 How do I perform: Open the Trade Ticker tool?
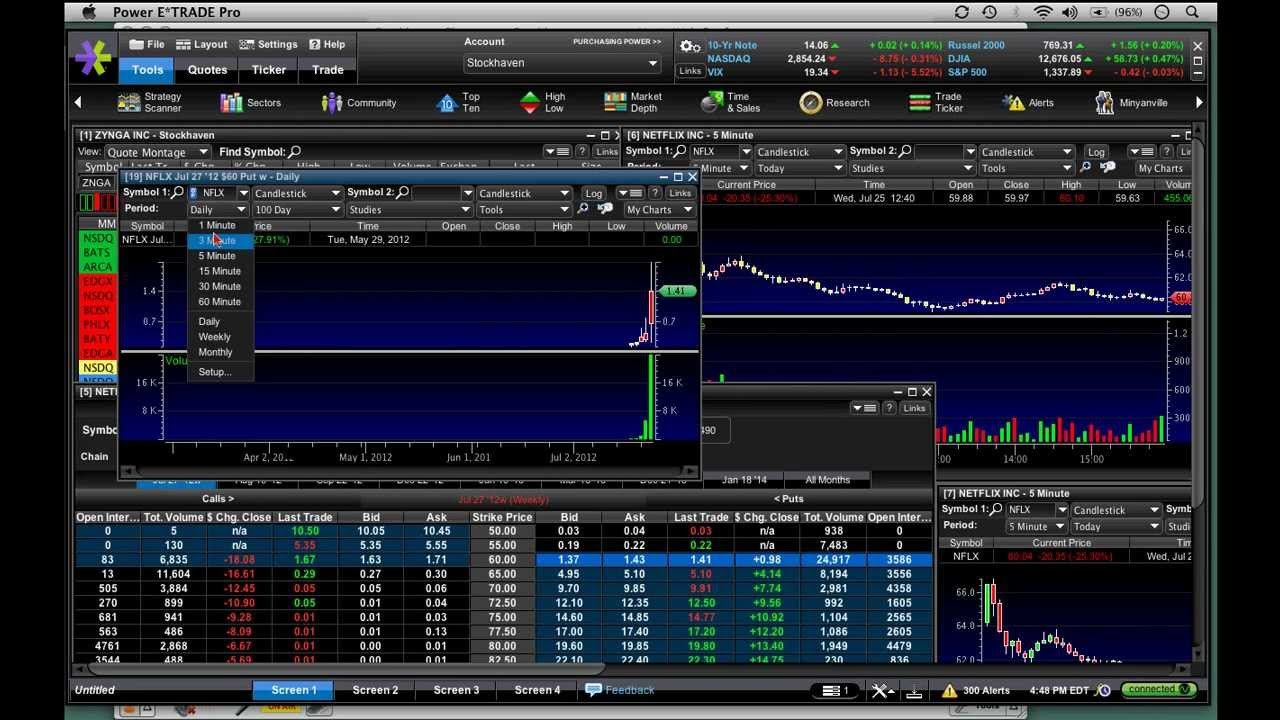[x=936, y=102]
